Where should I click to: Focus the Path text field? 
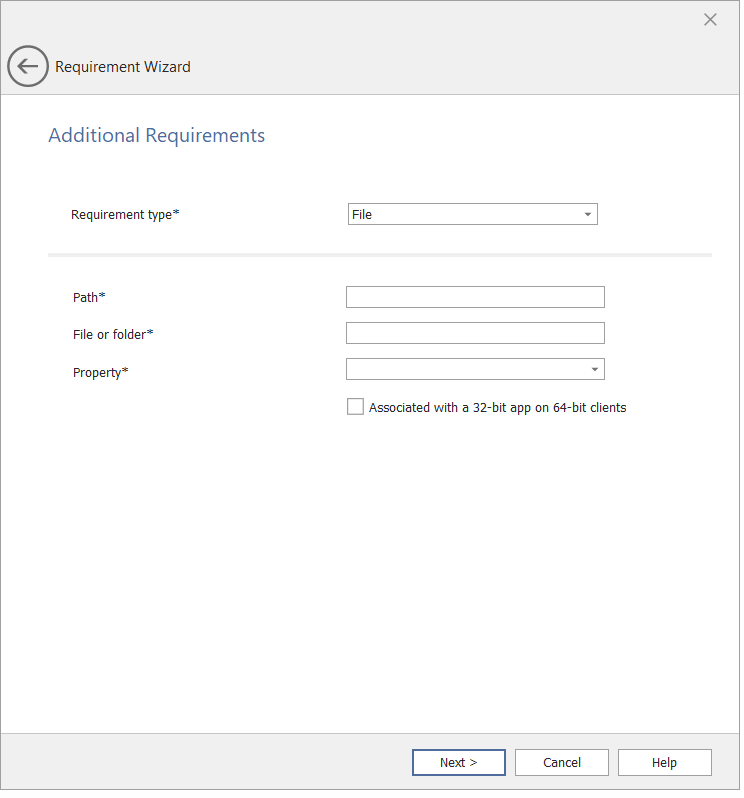point(475,297)
